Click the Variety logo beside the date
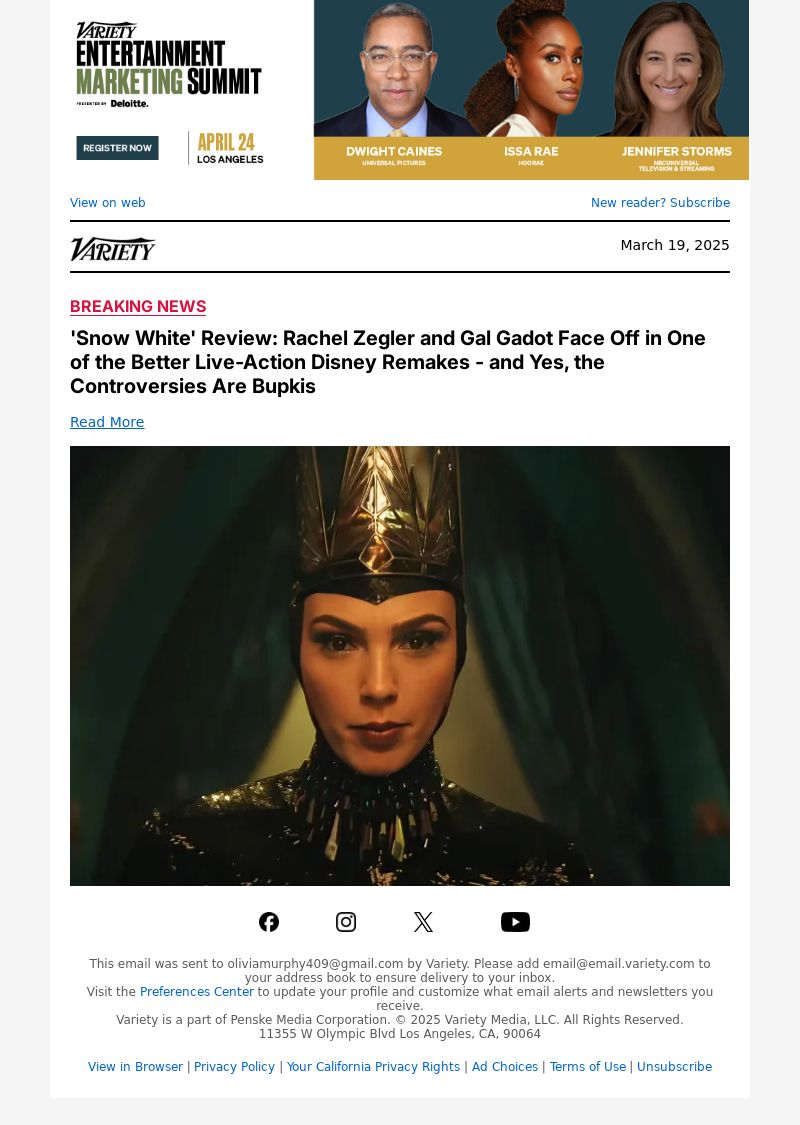Screen dimensions: 800x1125 113,249
